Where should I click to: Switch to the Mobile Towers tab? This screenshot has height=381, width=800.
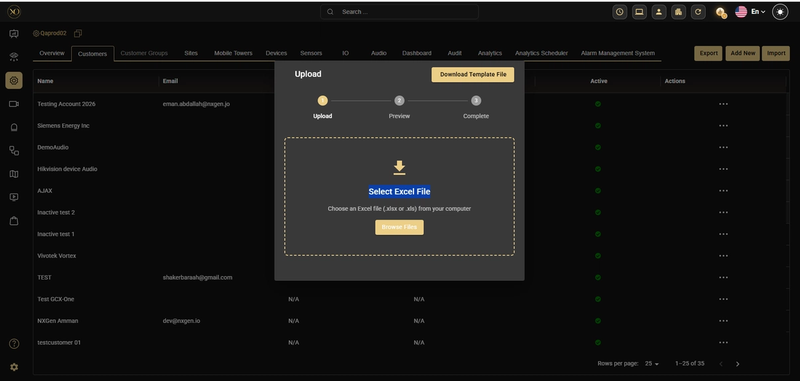pyautogui.click(x=233, y=53)
